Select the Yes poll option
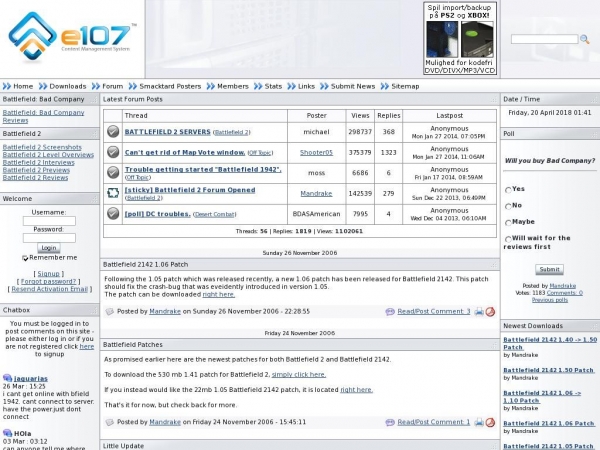 [508, 189]
